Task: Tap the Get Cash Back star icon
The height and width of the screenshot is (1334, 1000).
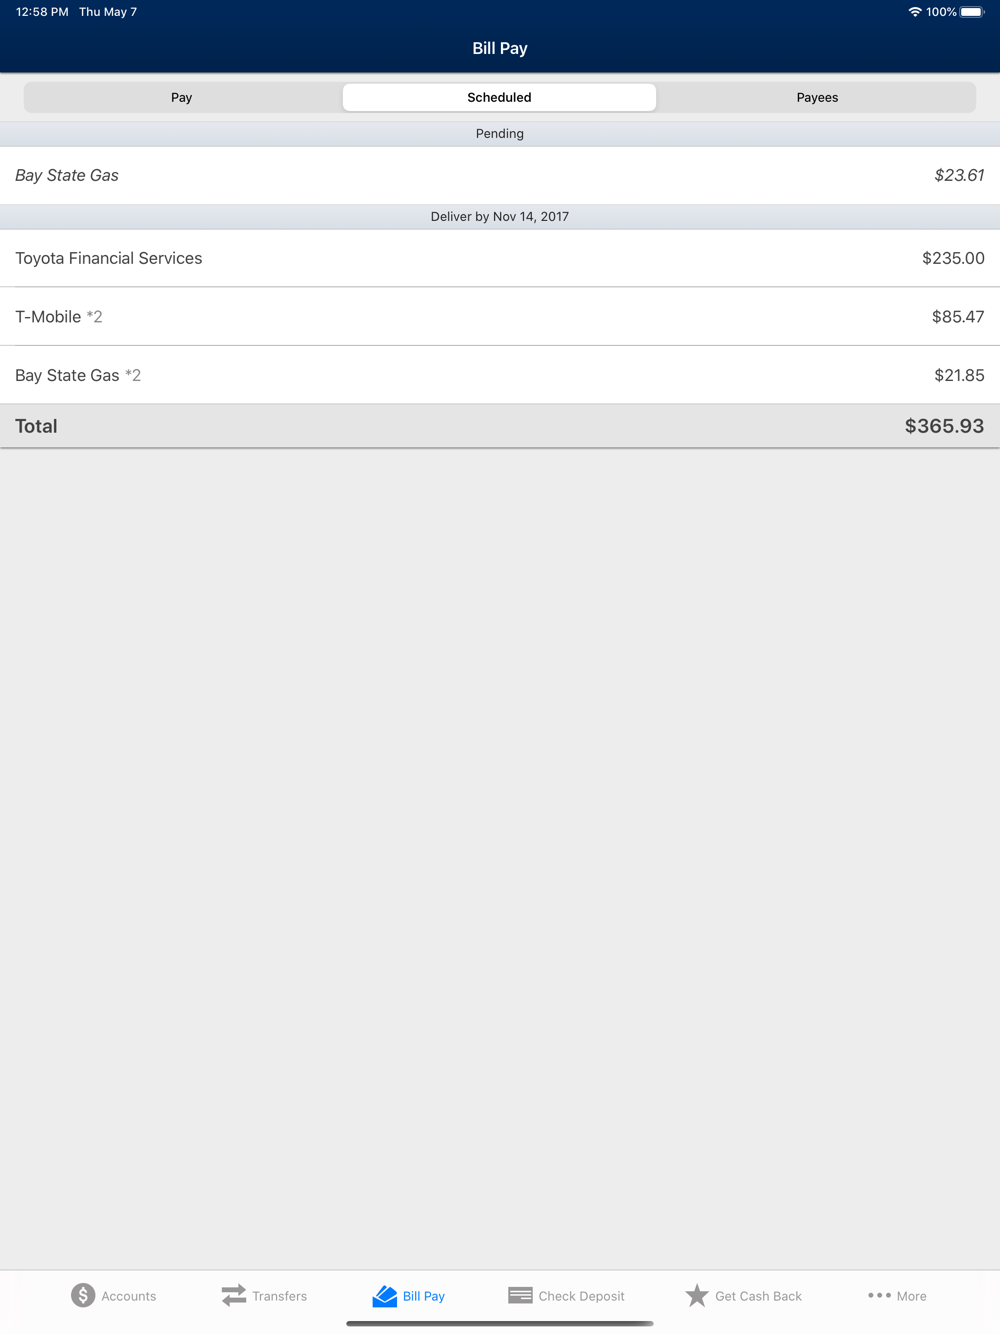Action: point(697,1295)
